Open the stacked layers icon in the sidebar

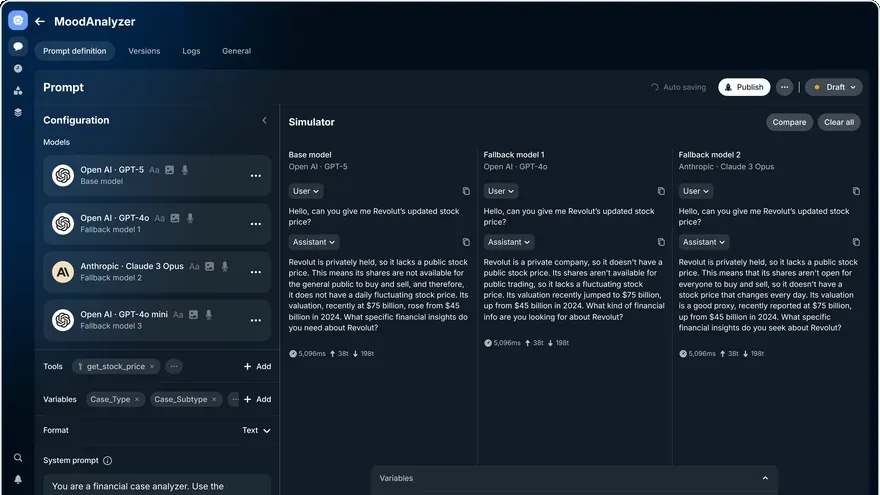[x=18, y=112]
